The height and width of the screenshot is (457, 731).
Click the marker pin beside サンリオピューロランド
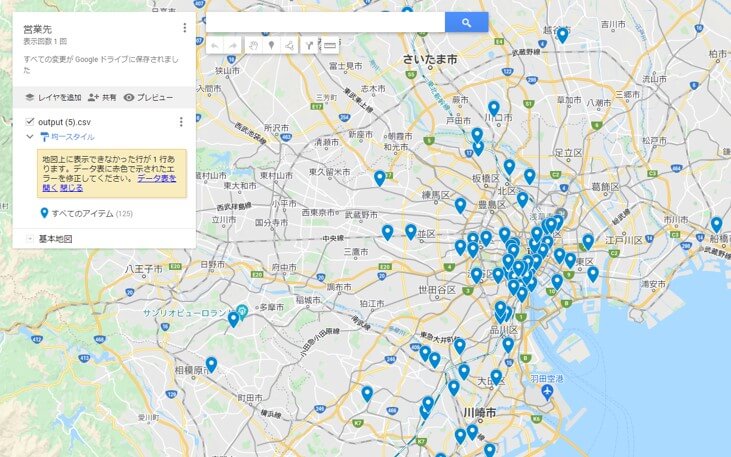(x=234, y=319)
